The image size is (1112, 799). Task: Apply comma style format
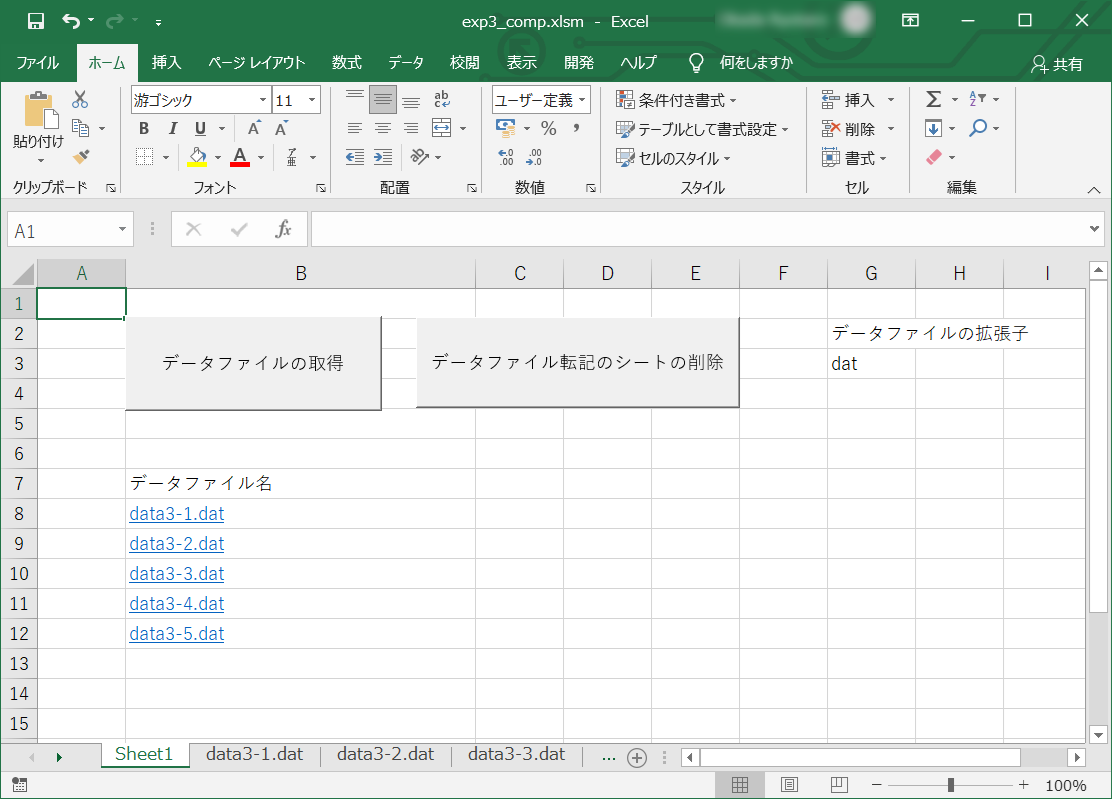[576, 128]
